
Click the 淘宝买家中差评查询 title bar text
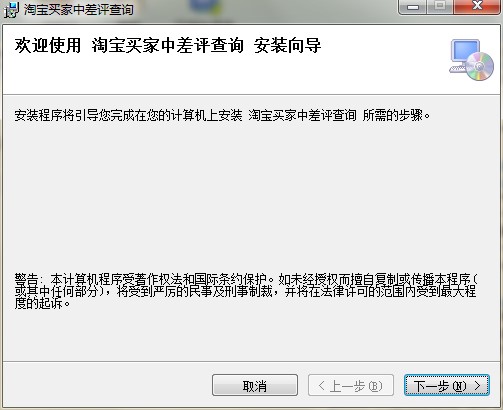pos(79,9)
